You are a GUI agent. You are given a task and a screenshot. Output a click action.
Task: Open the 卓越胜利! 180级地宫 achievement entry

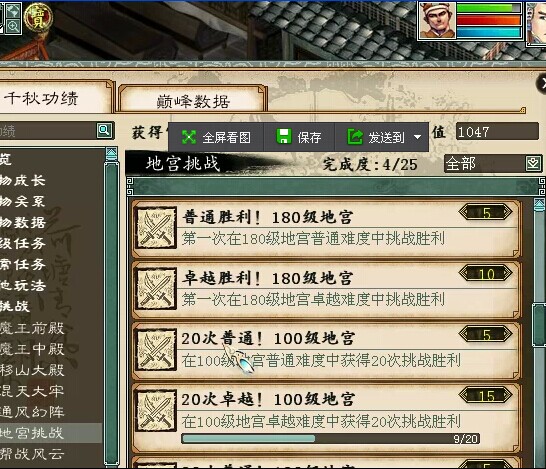tap(326, 290)
